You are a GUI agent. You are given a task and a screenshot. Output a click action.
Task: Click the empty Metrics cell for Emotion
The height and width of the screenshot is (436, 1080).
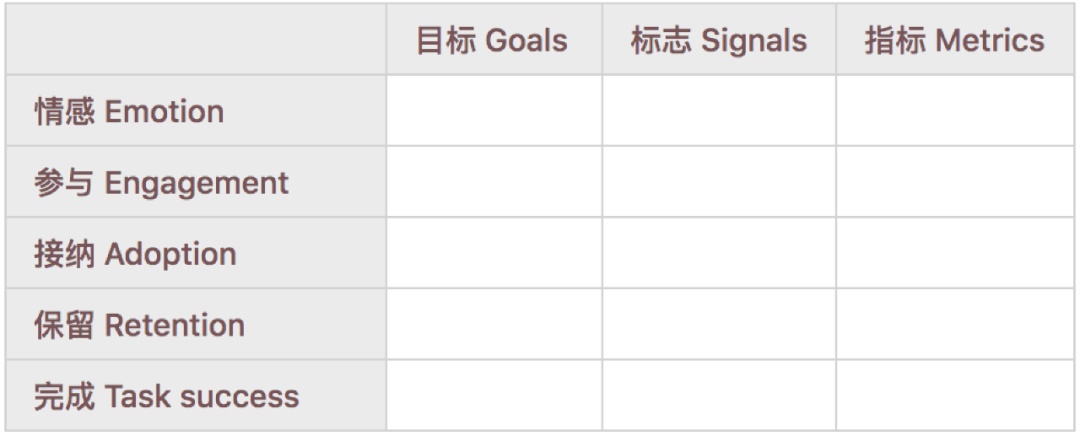tap(955, 111)
